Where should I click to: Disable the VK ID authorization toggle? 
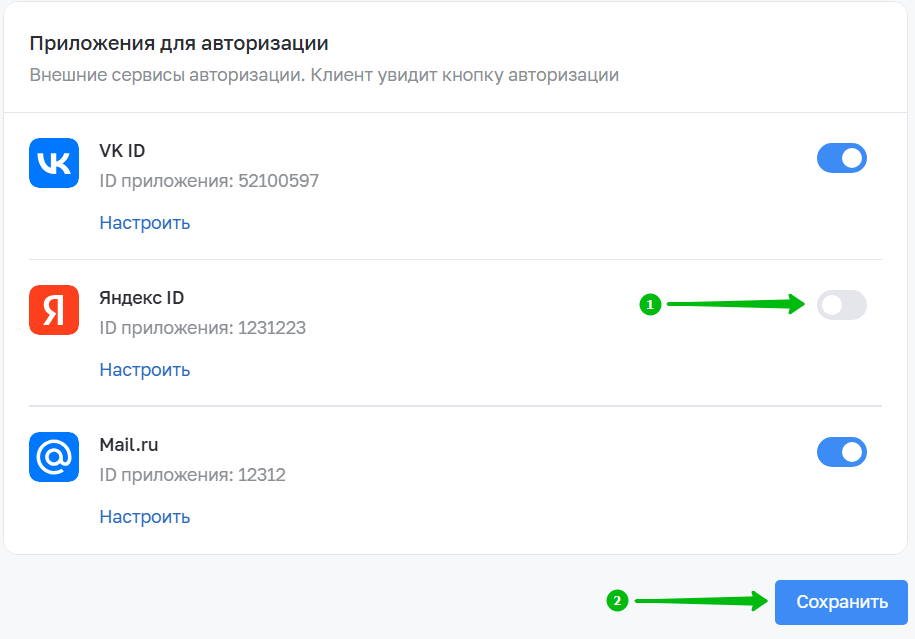click(x=841, y=158)
